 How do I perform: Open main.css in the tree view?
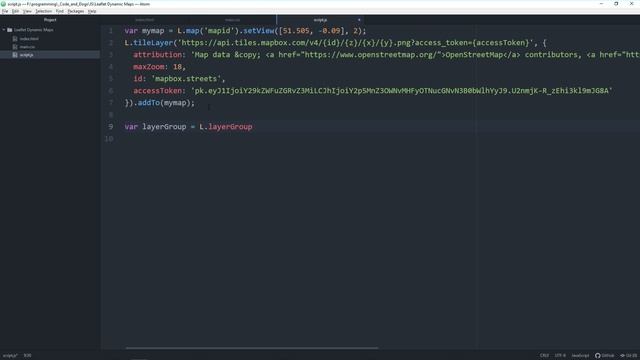point(27,47)
